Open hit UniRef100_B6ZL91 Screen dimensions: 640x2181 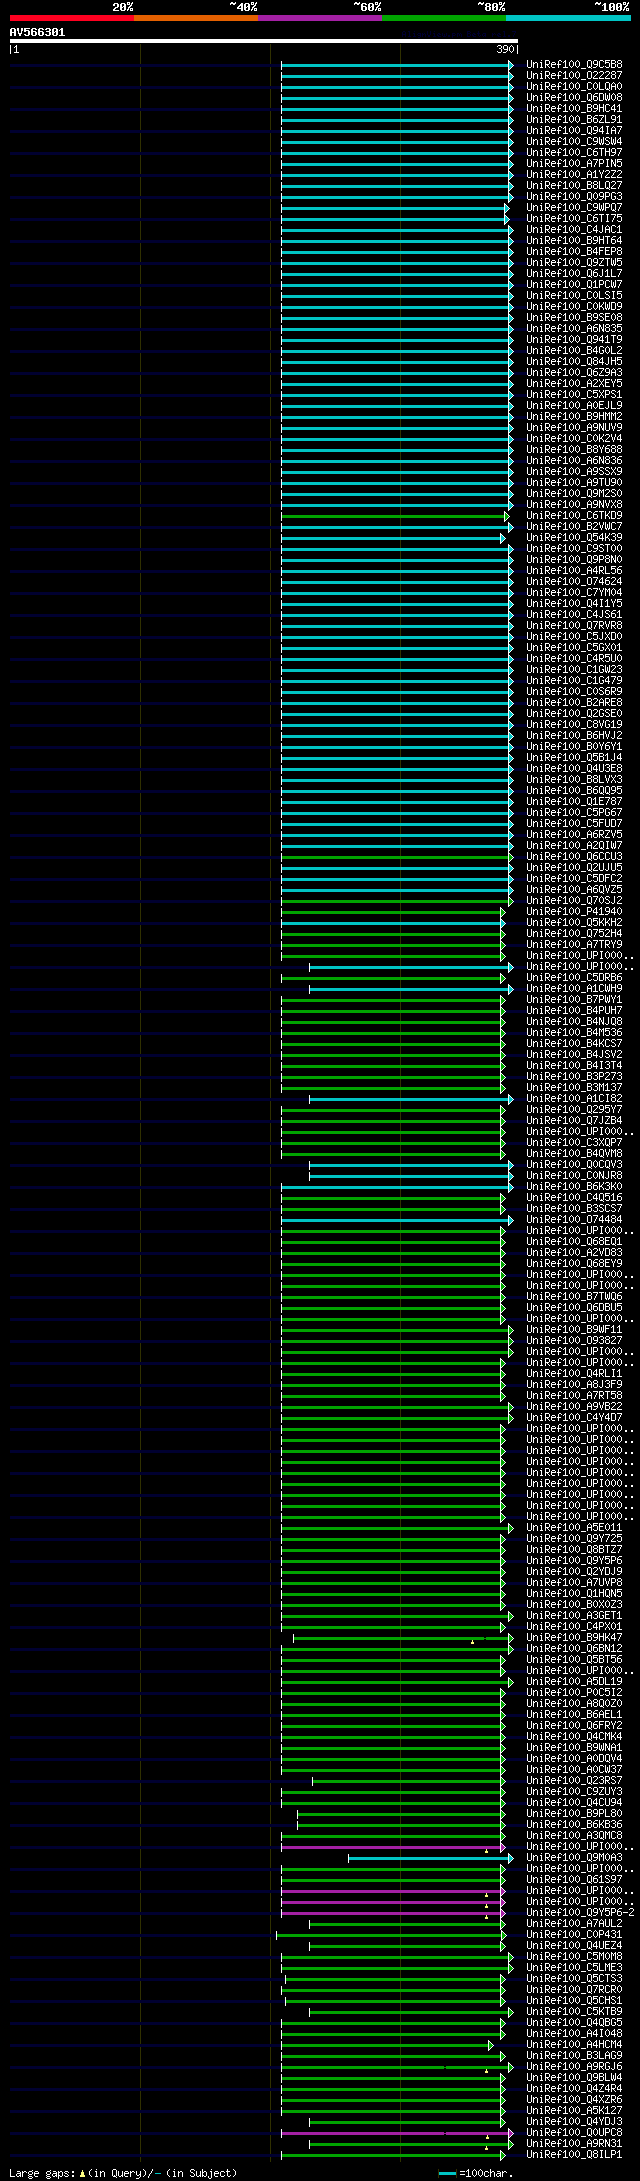[x=574, y=119]
